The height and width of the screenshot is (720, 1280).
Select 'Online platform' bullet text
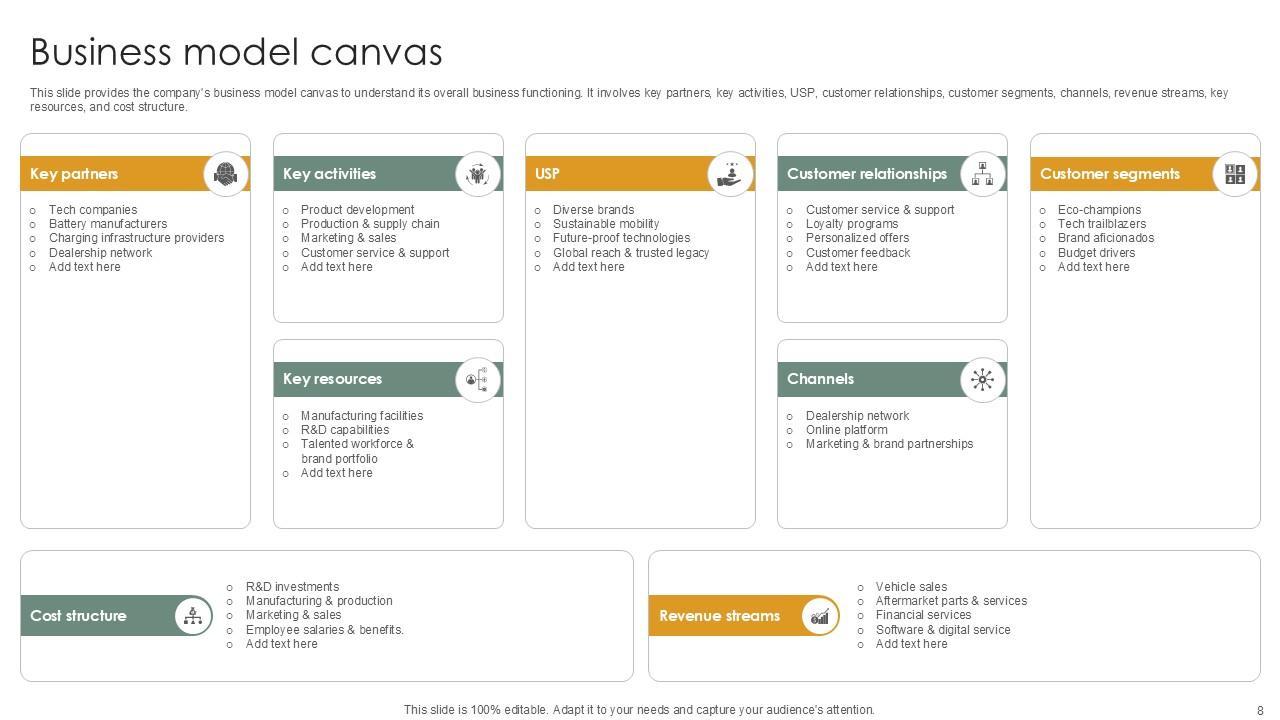tap(846, 430)
